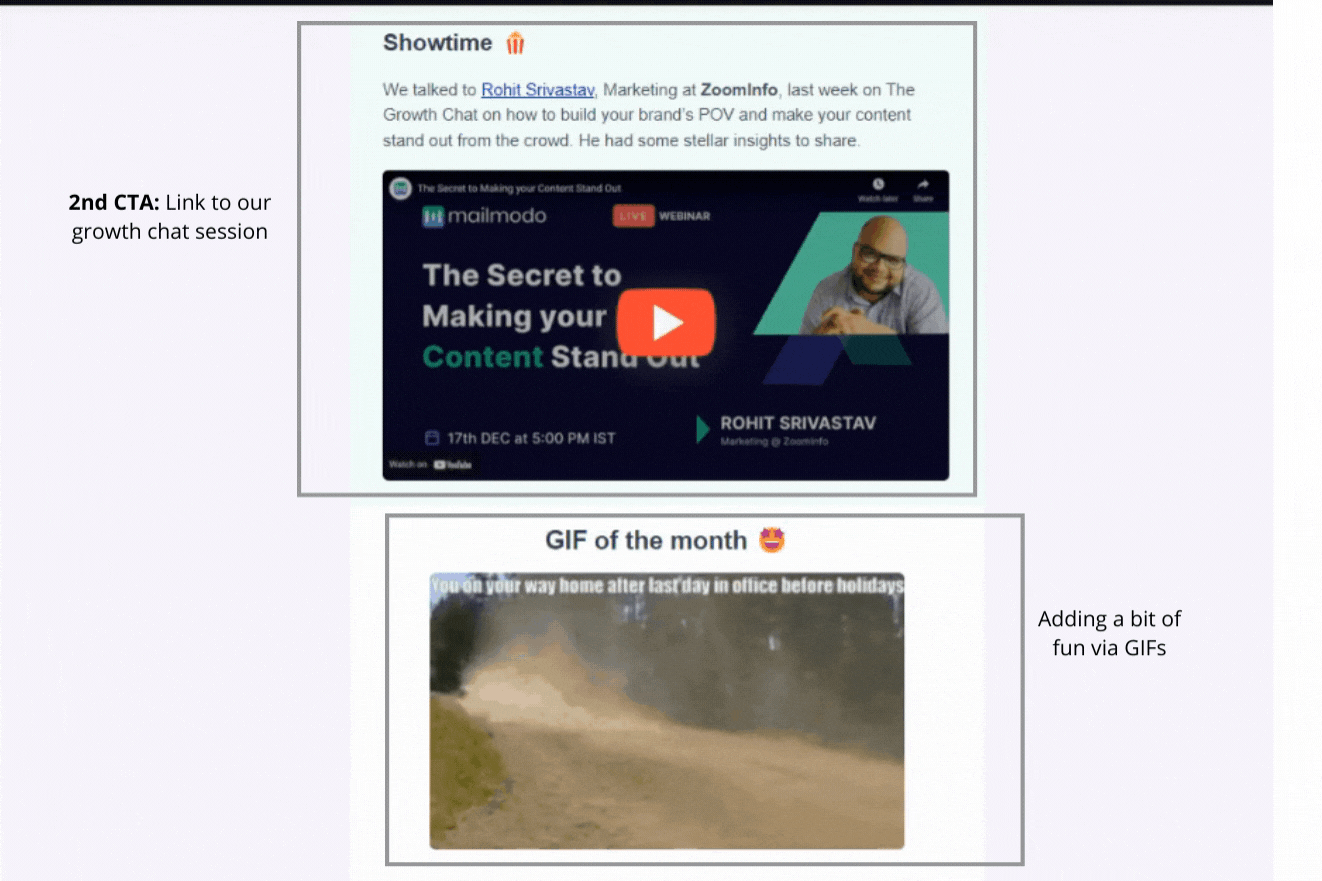Click the GIF of the month image
The width and height of the screenshot is (1322, 881).
click(x=667, y=711)
